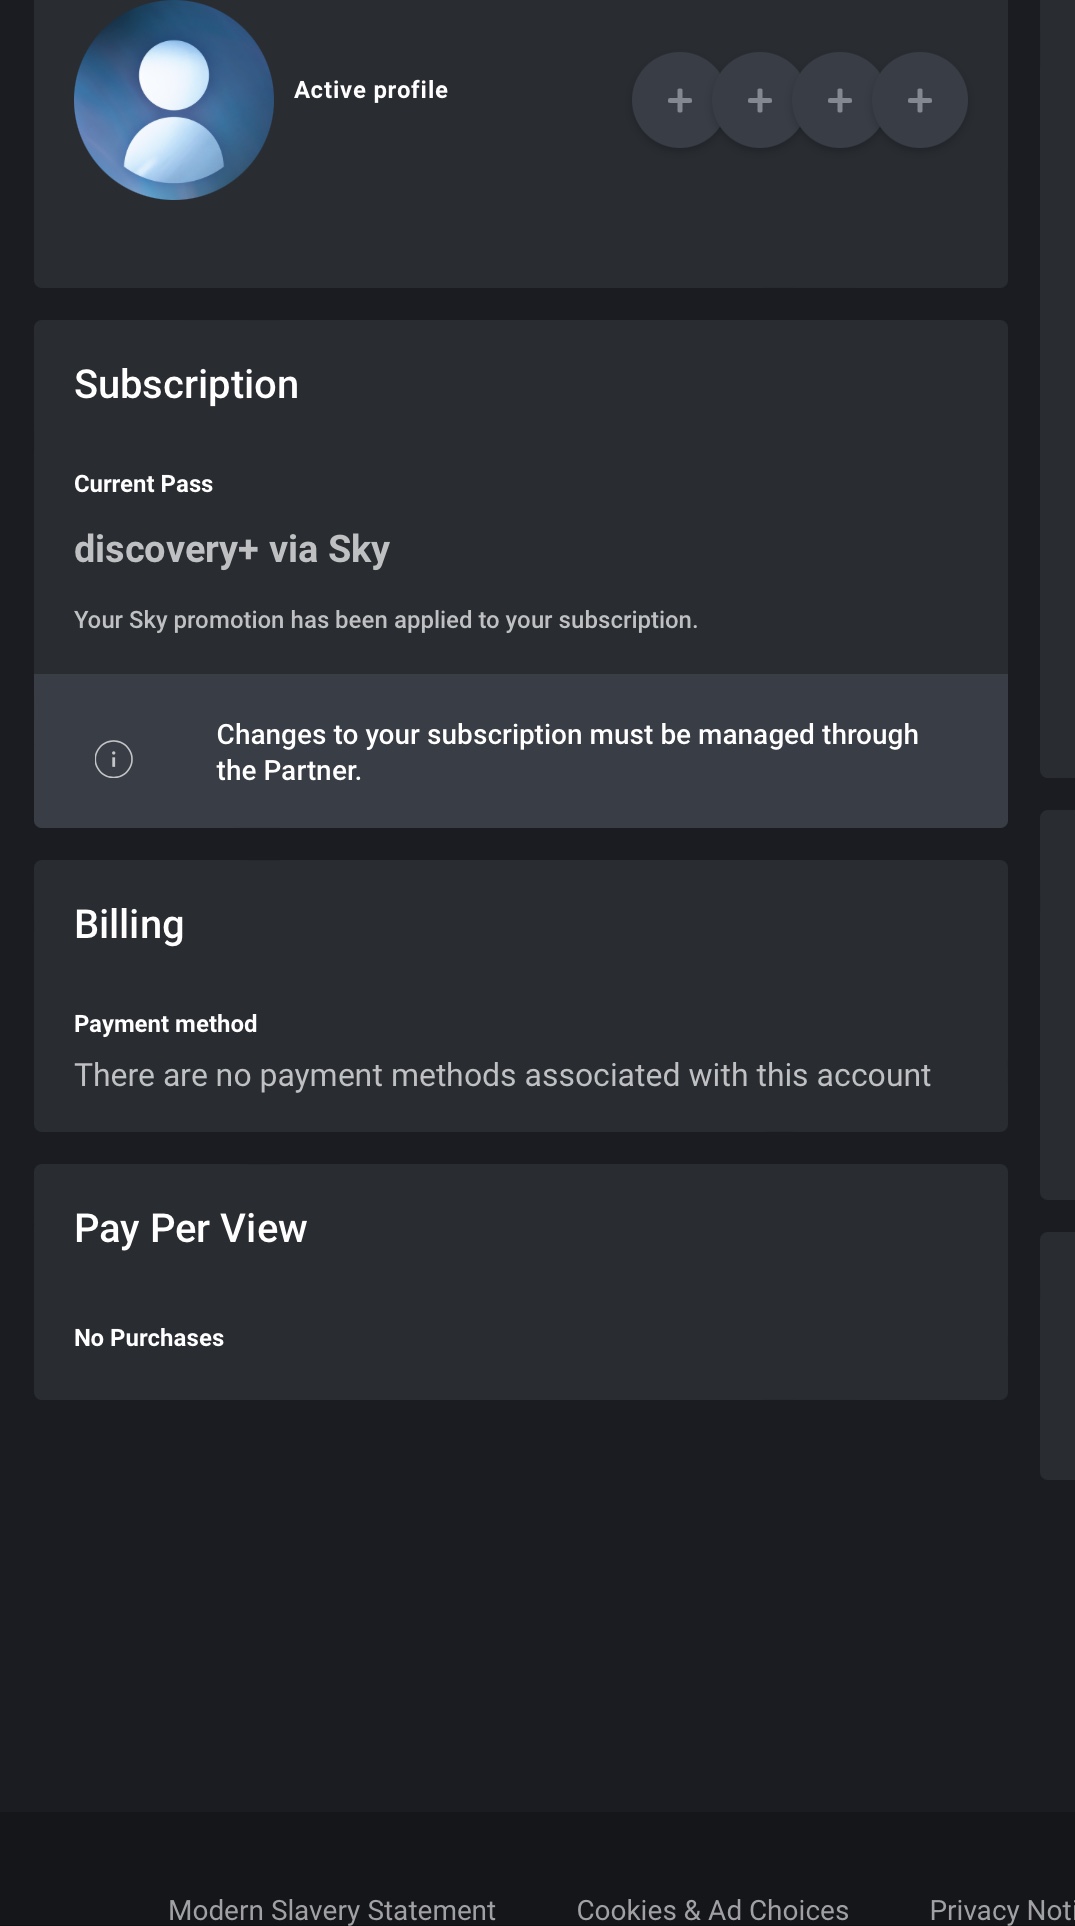Click the managed through the Partner message

pos(567,752)
